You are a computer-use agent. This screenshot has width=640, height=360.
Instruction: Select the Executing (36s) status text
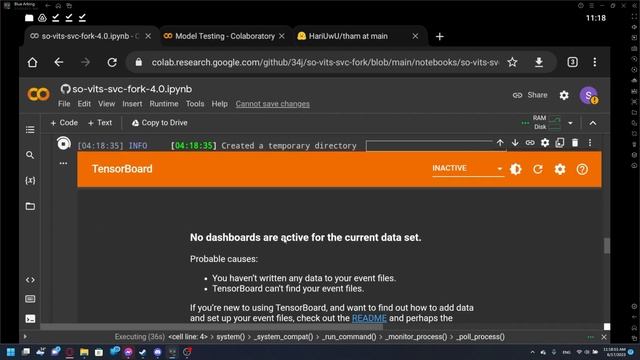coord(139,337)
